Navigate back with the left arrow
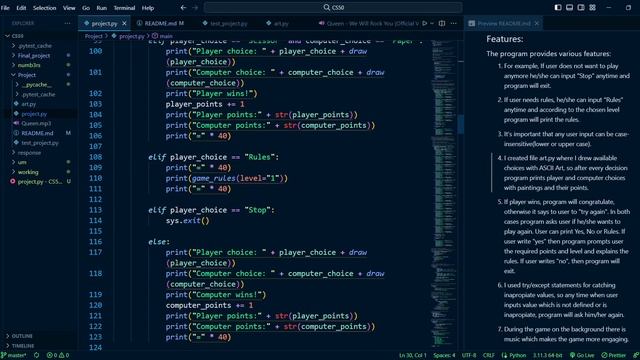The width and height of the screenshot is (640, 360). (183, 7)
